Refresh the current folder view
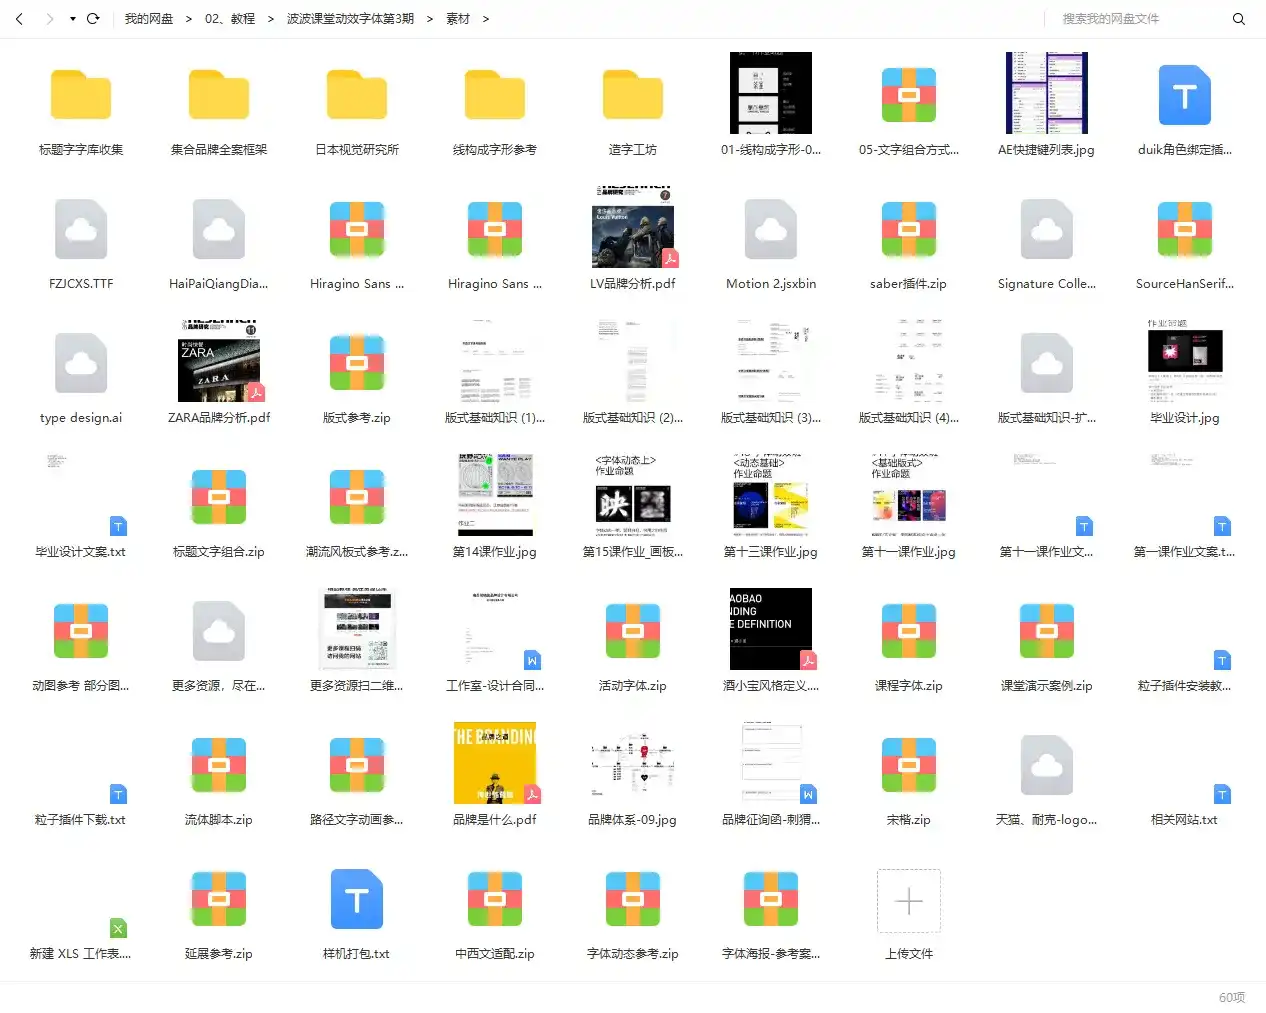Screen dimensions: 1266x1013 [x=92, y=17]
